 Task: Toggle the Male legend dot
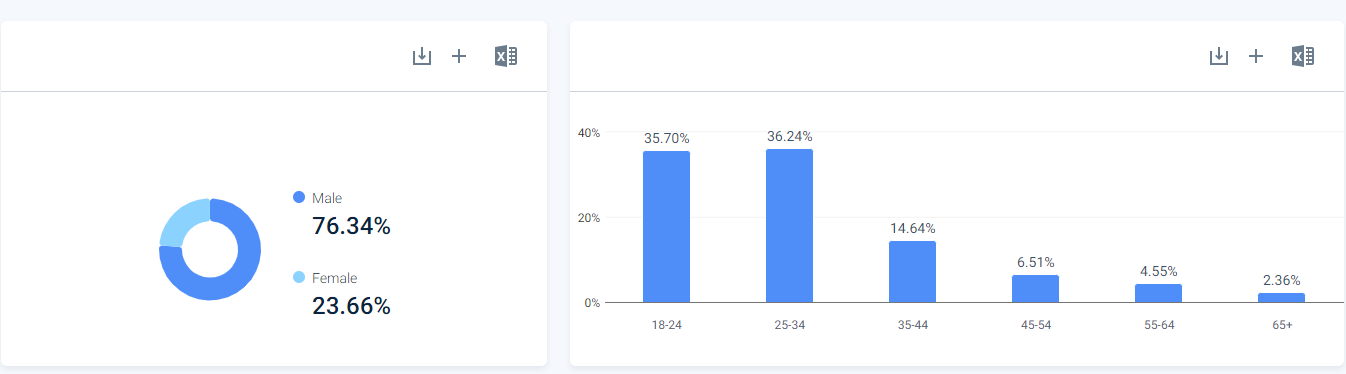(299, 198)
